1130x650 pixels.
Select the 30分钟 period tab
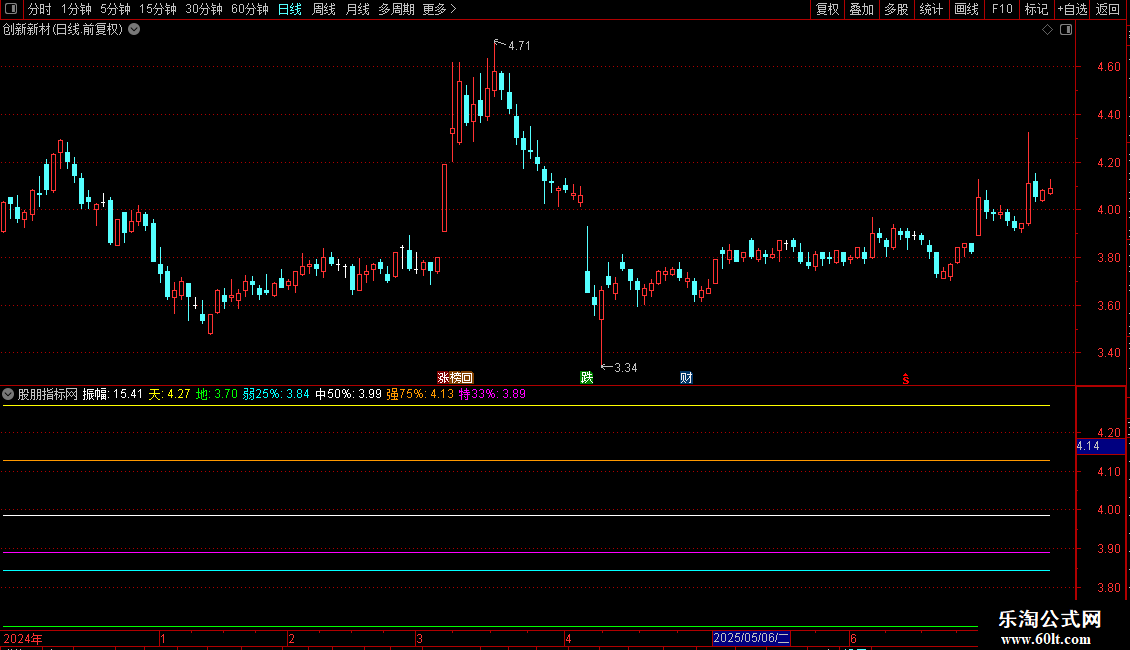click(x=204, y=9)
